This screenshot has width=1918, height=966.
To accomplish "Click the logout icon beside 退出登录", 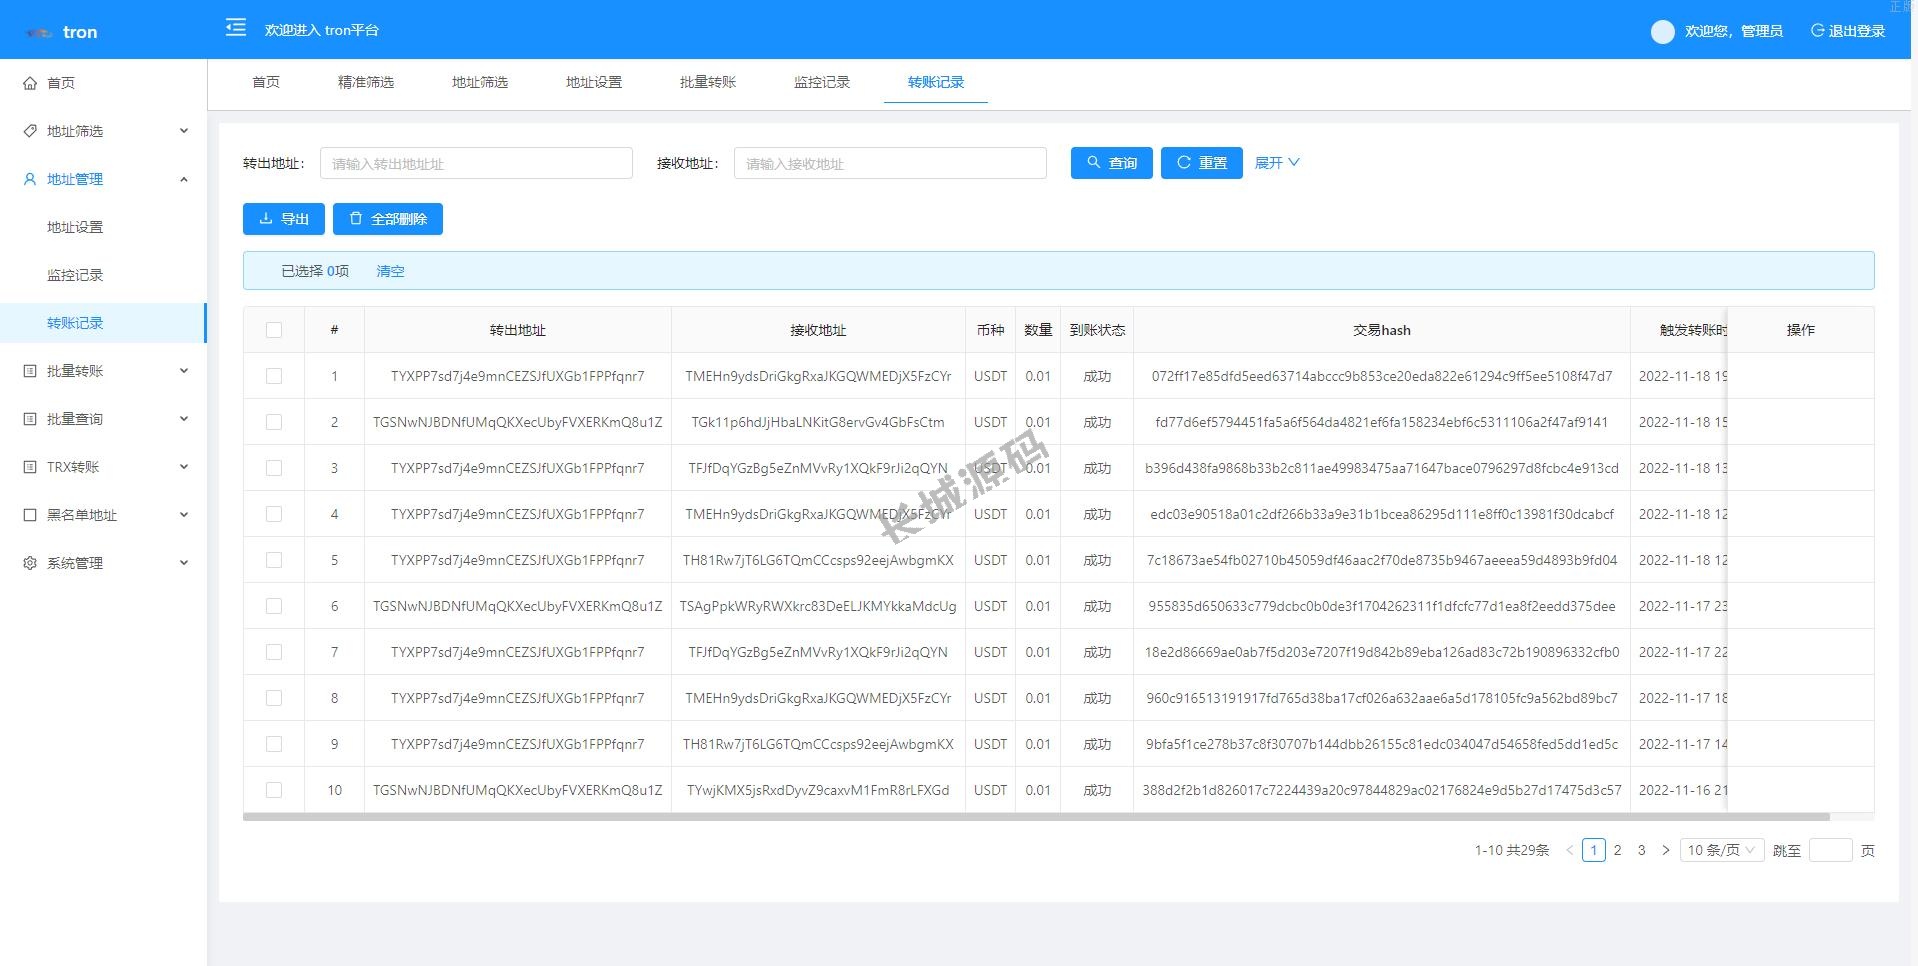I will (1817, 31).
